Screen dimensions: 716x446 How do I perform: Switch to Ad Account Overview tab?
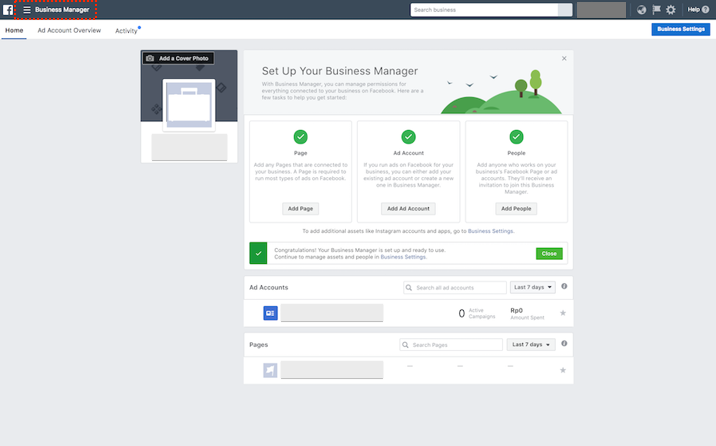click(x=69, y=30)
